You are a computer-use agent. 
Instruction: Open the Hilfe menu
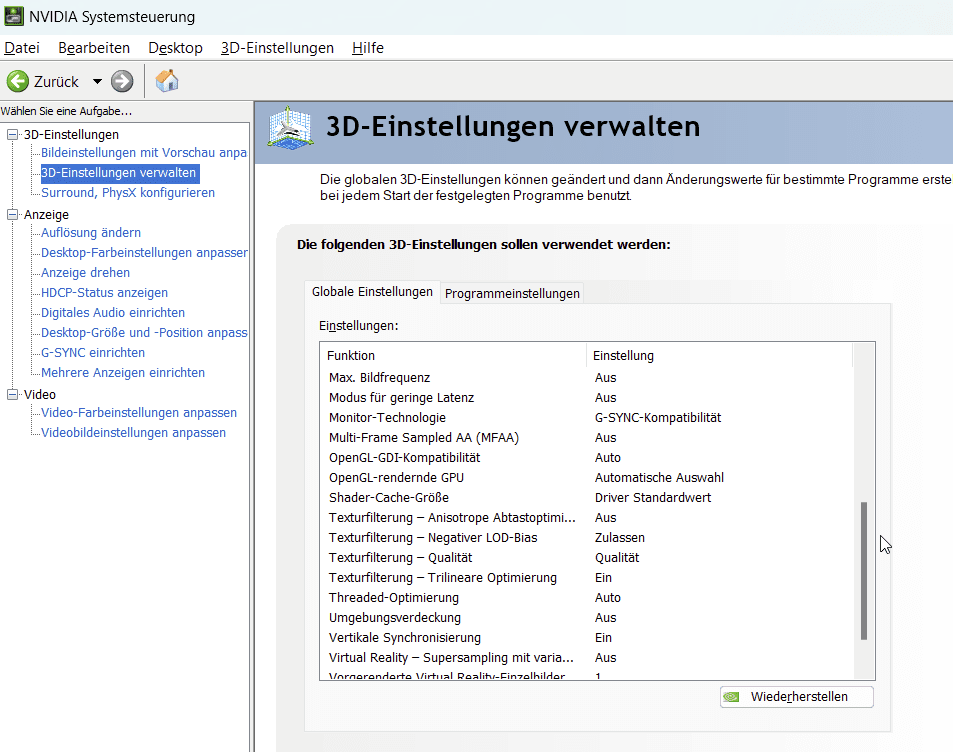[x=368, y=47]
